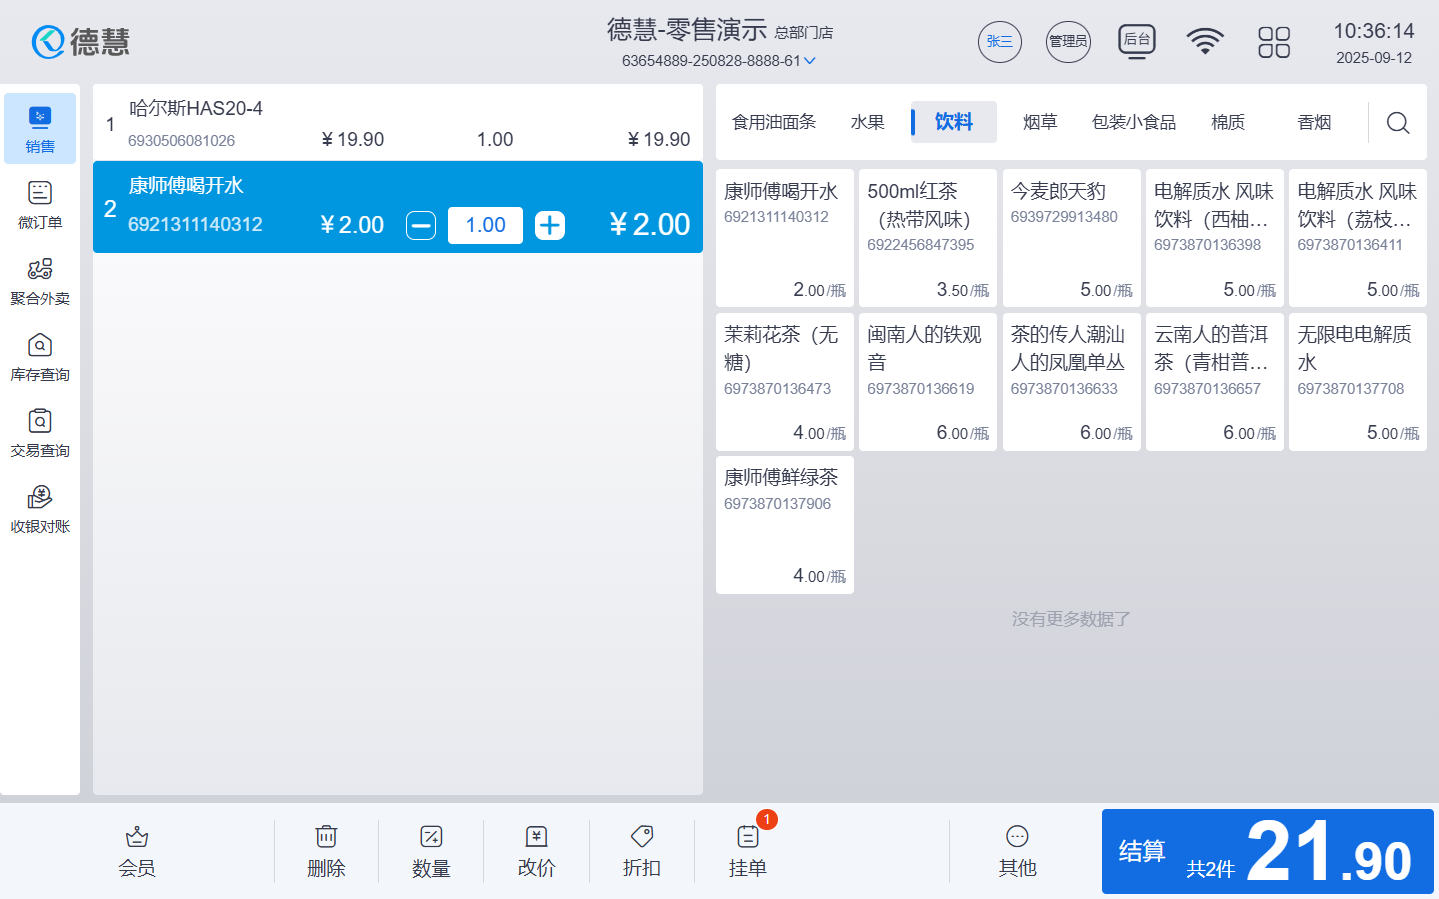The height and width of the screenshot is (899, 1439).
Task: Add 闽南人的铁观音 product card
Action: 928,382
